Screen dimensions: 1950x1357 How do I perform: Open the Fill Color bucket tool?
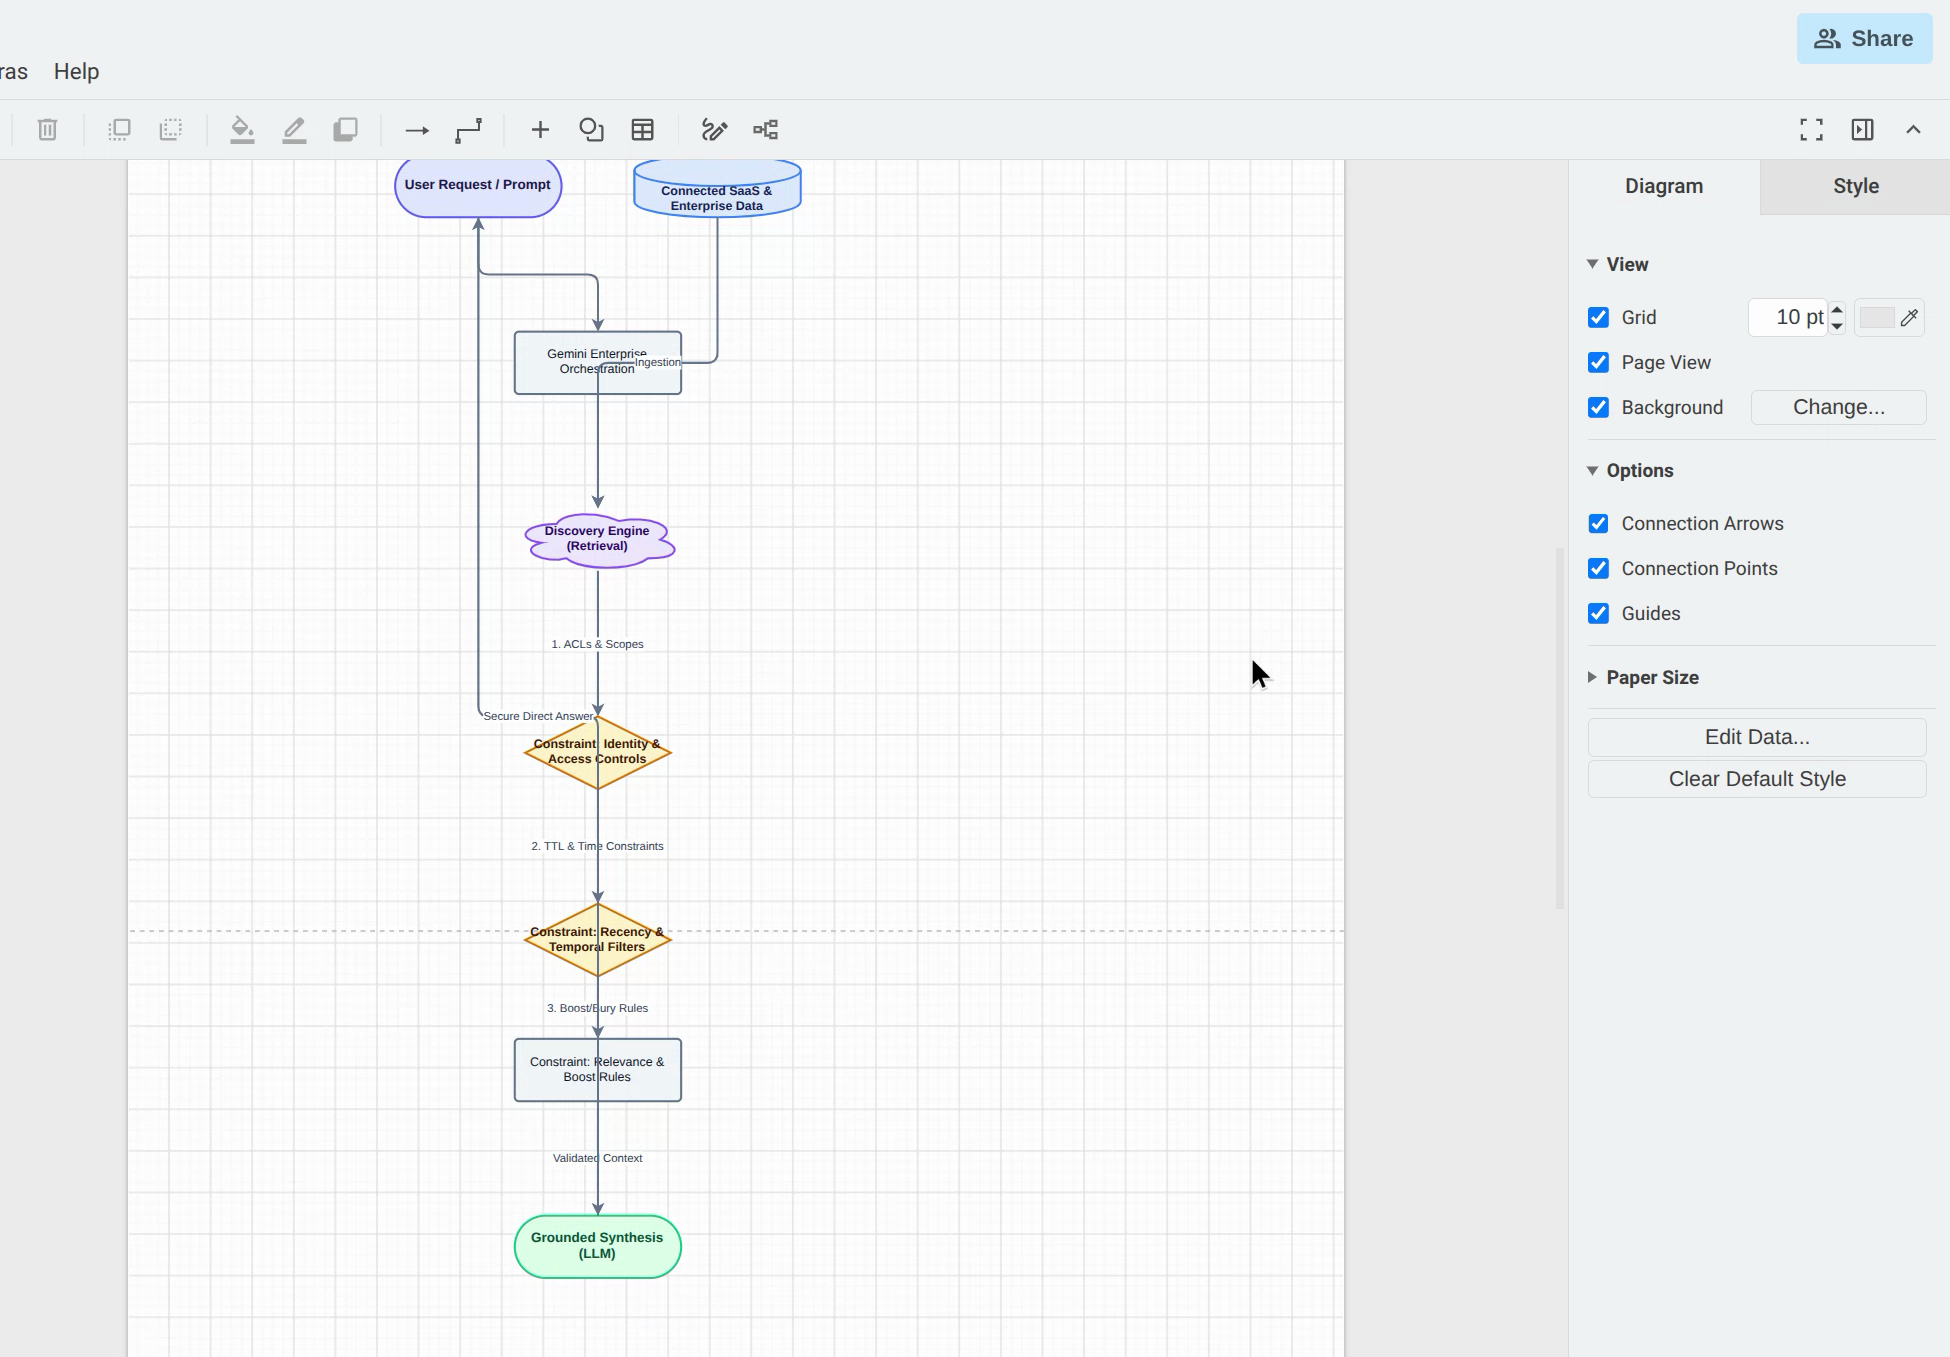[x=242, y=130]
